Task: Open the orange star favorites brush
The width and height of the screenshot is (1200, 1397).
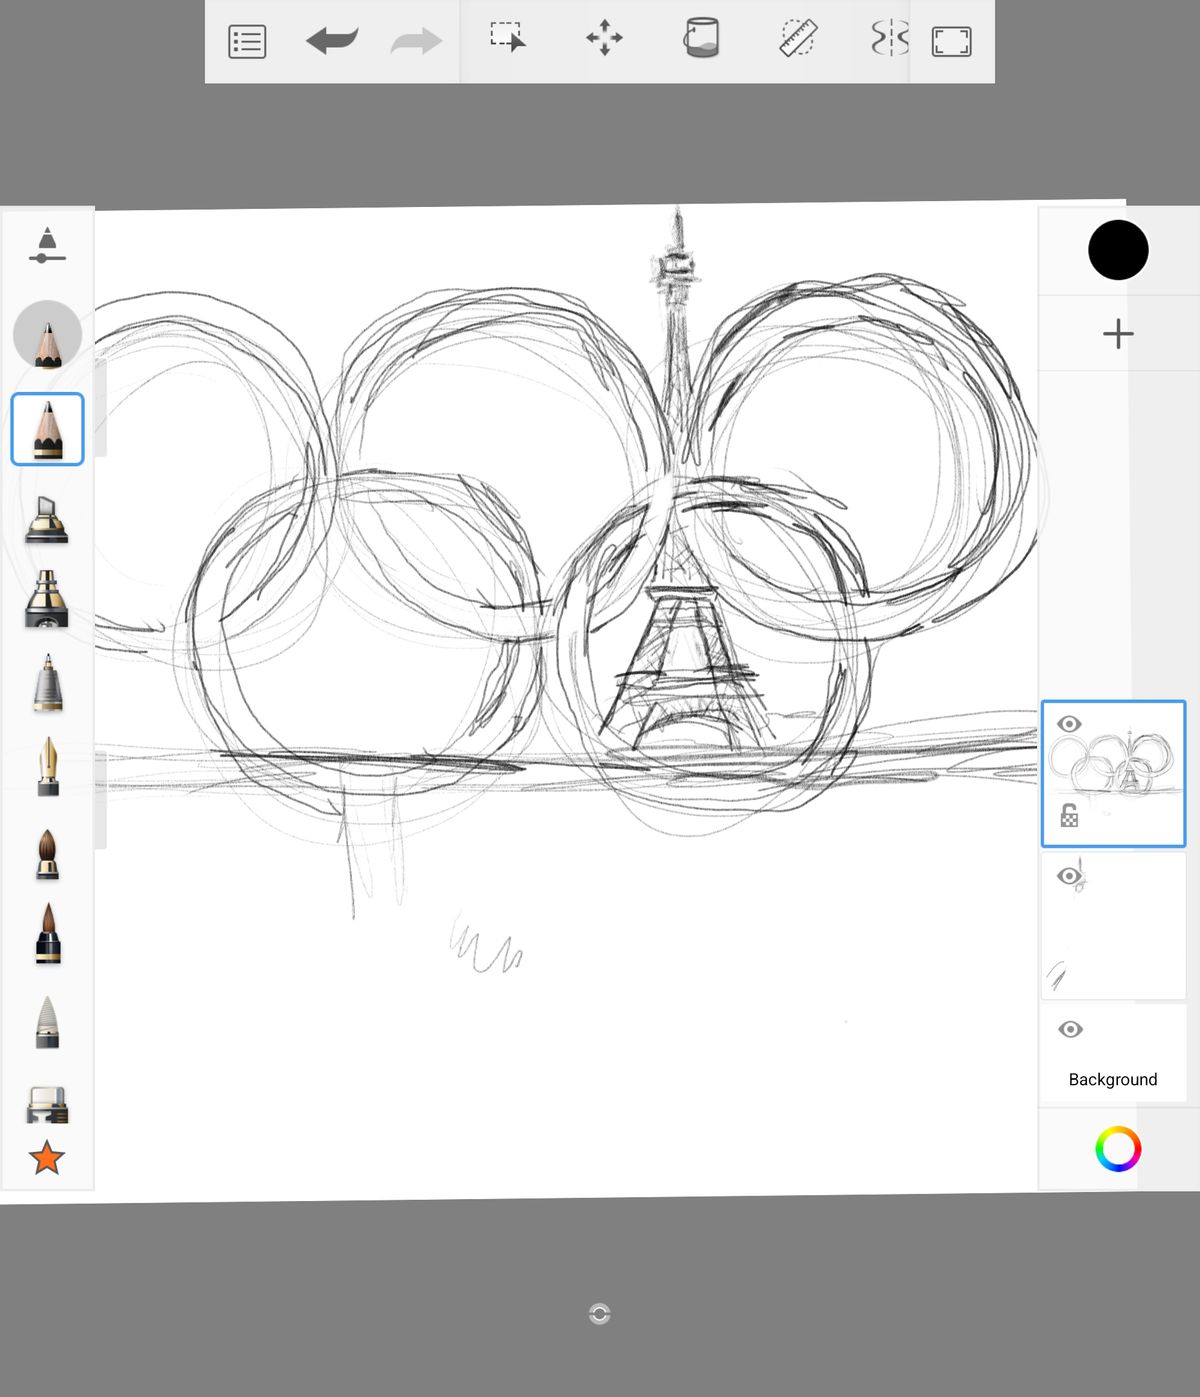Action: [x=47, y=1158]
